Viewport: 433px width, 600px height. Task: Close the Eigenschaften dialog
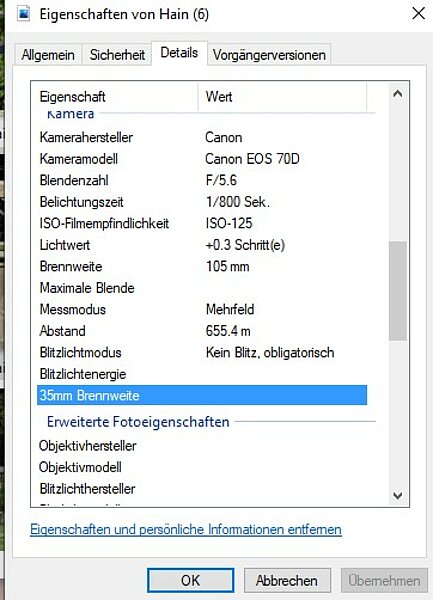coord(418,14)
